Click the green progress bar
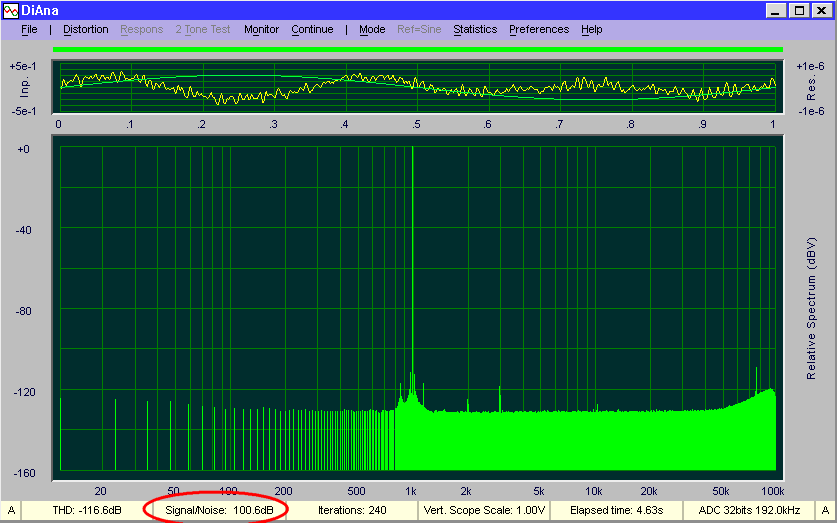Viewport: 837px width, 523px height. click(418, 50)
